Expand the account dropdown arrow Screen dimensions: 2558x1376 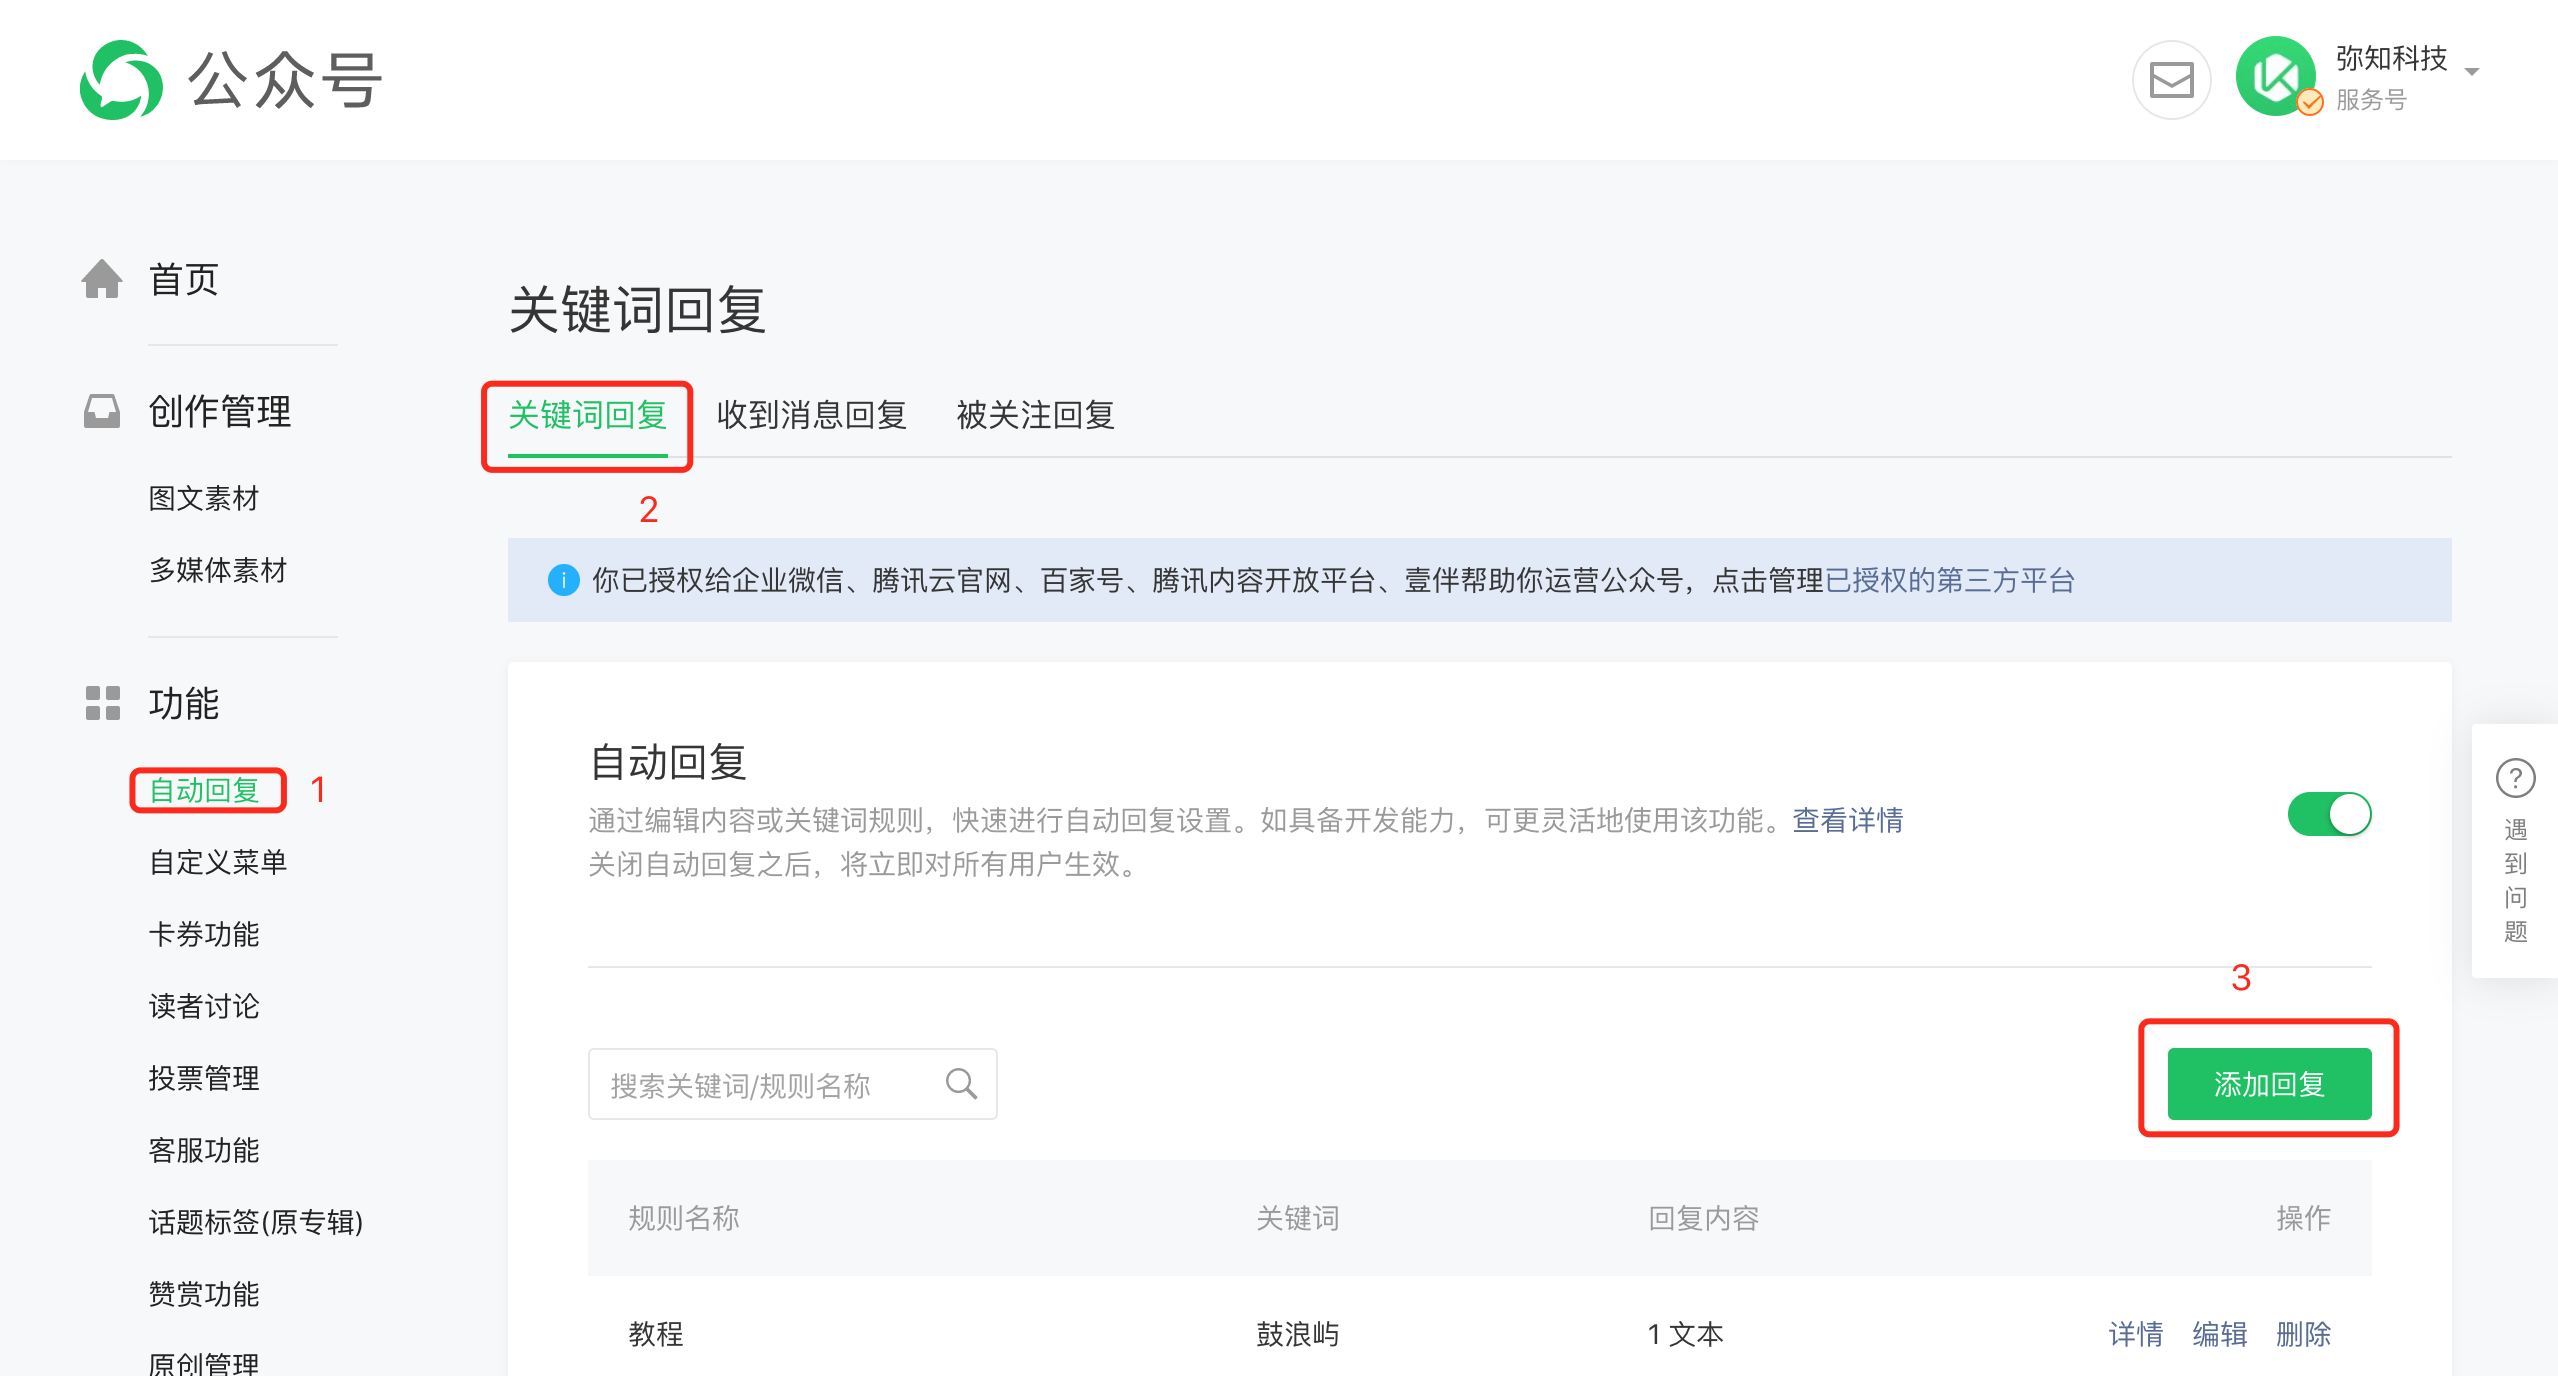click(x=2472, y=72)
